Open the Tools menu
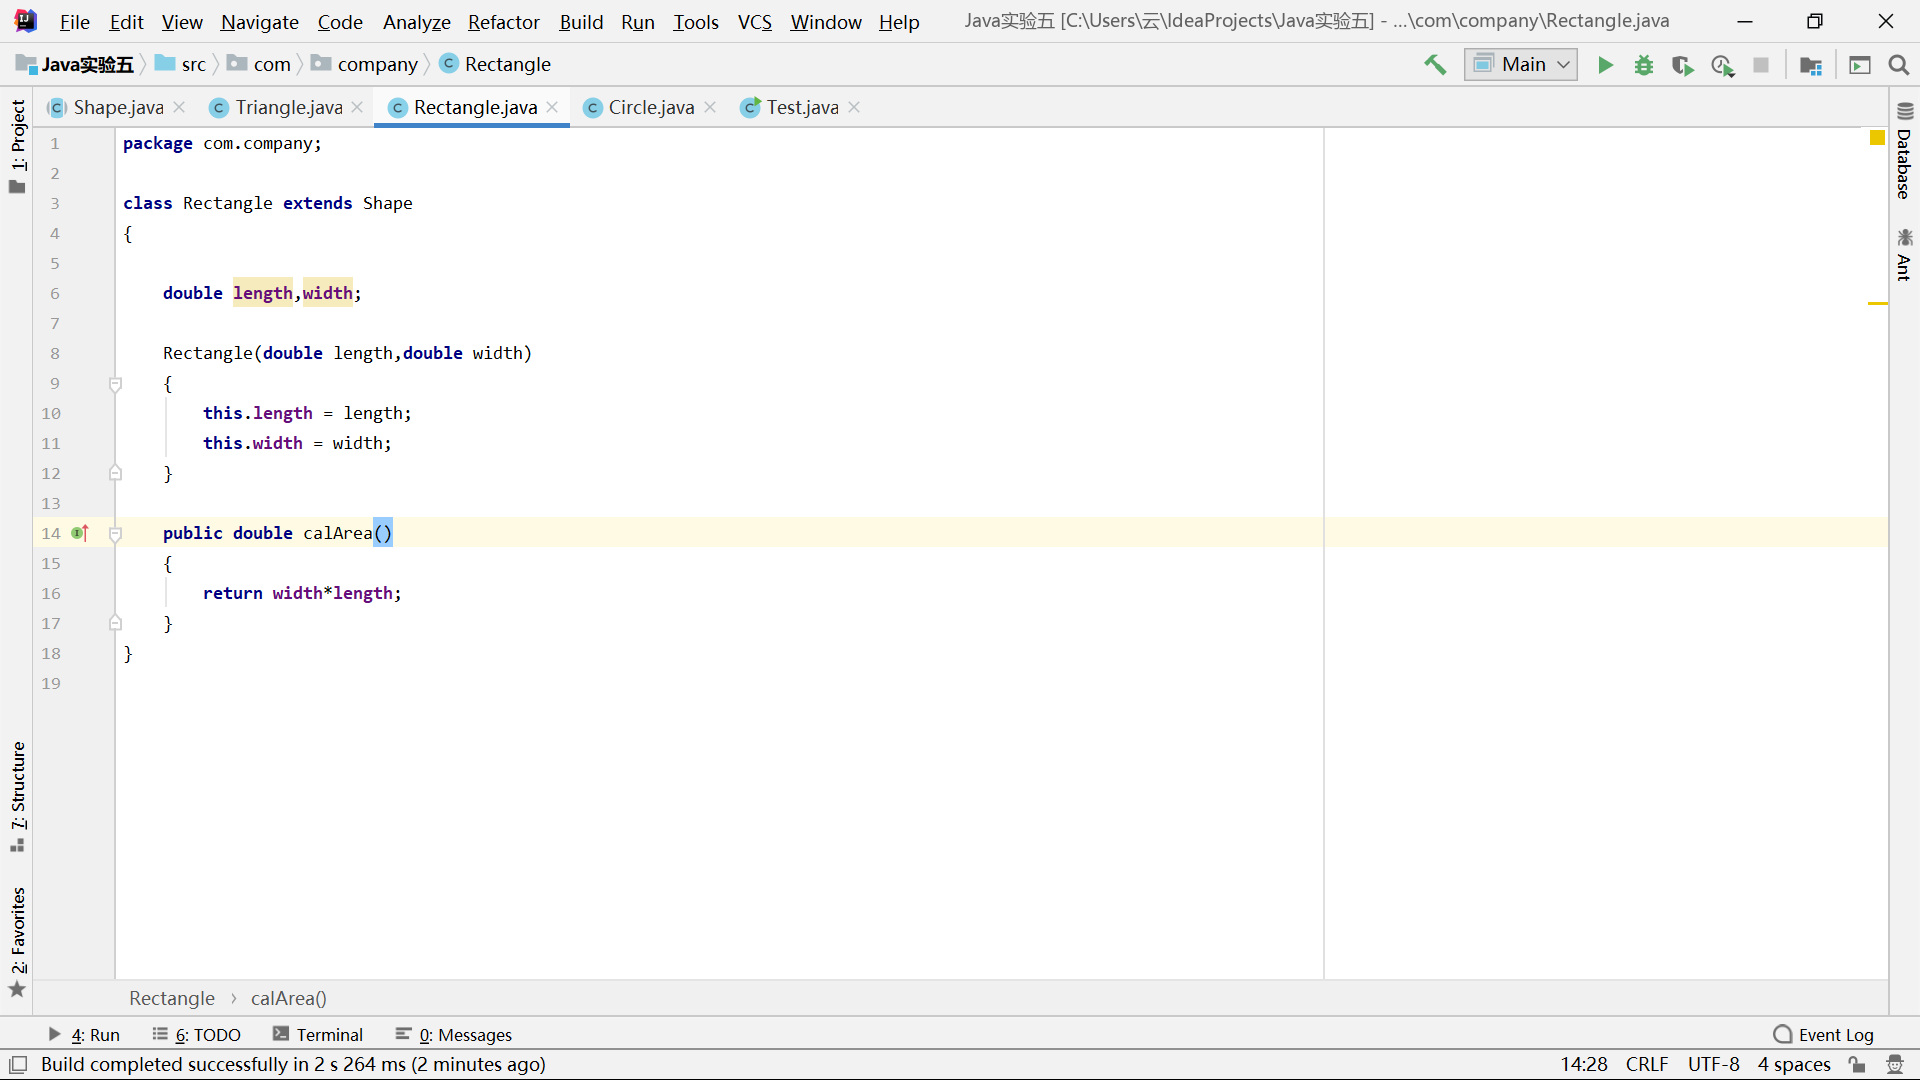This screenshot has height=1080, width=1920. coord(695,22)
